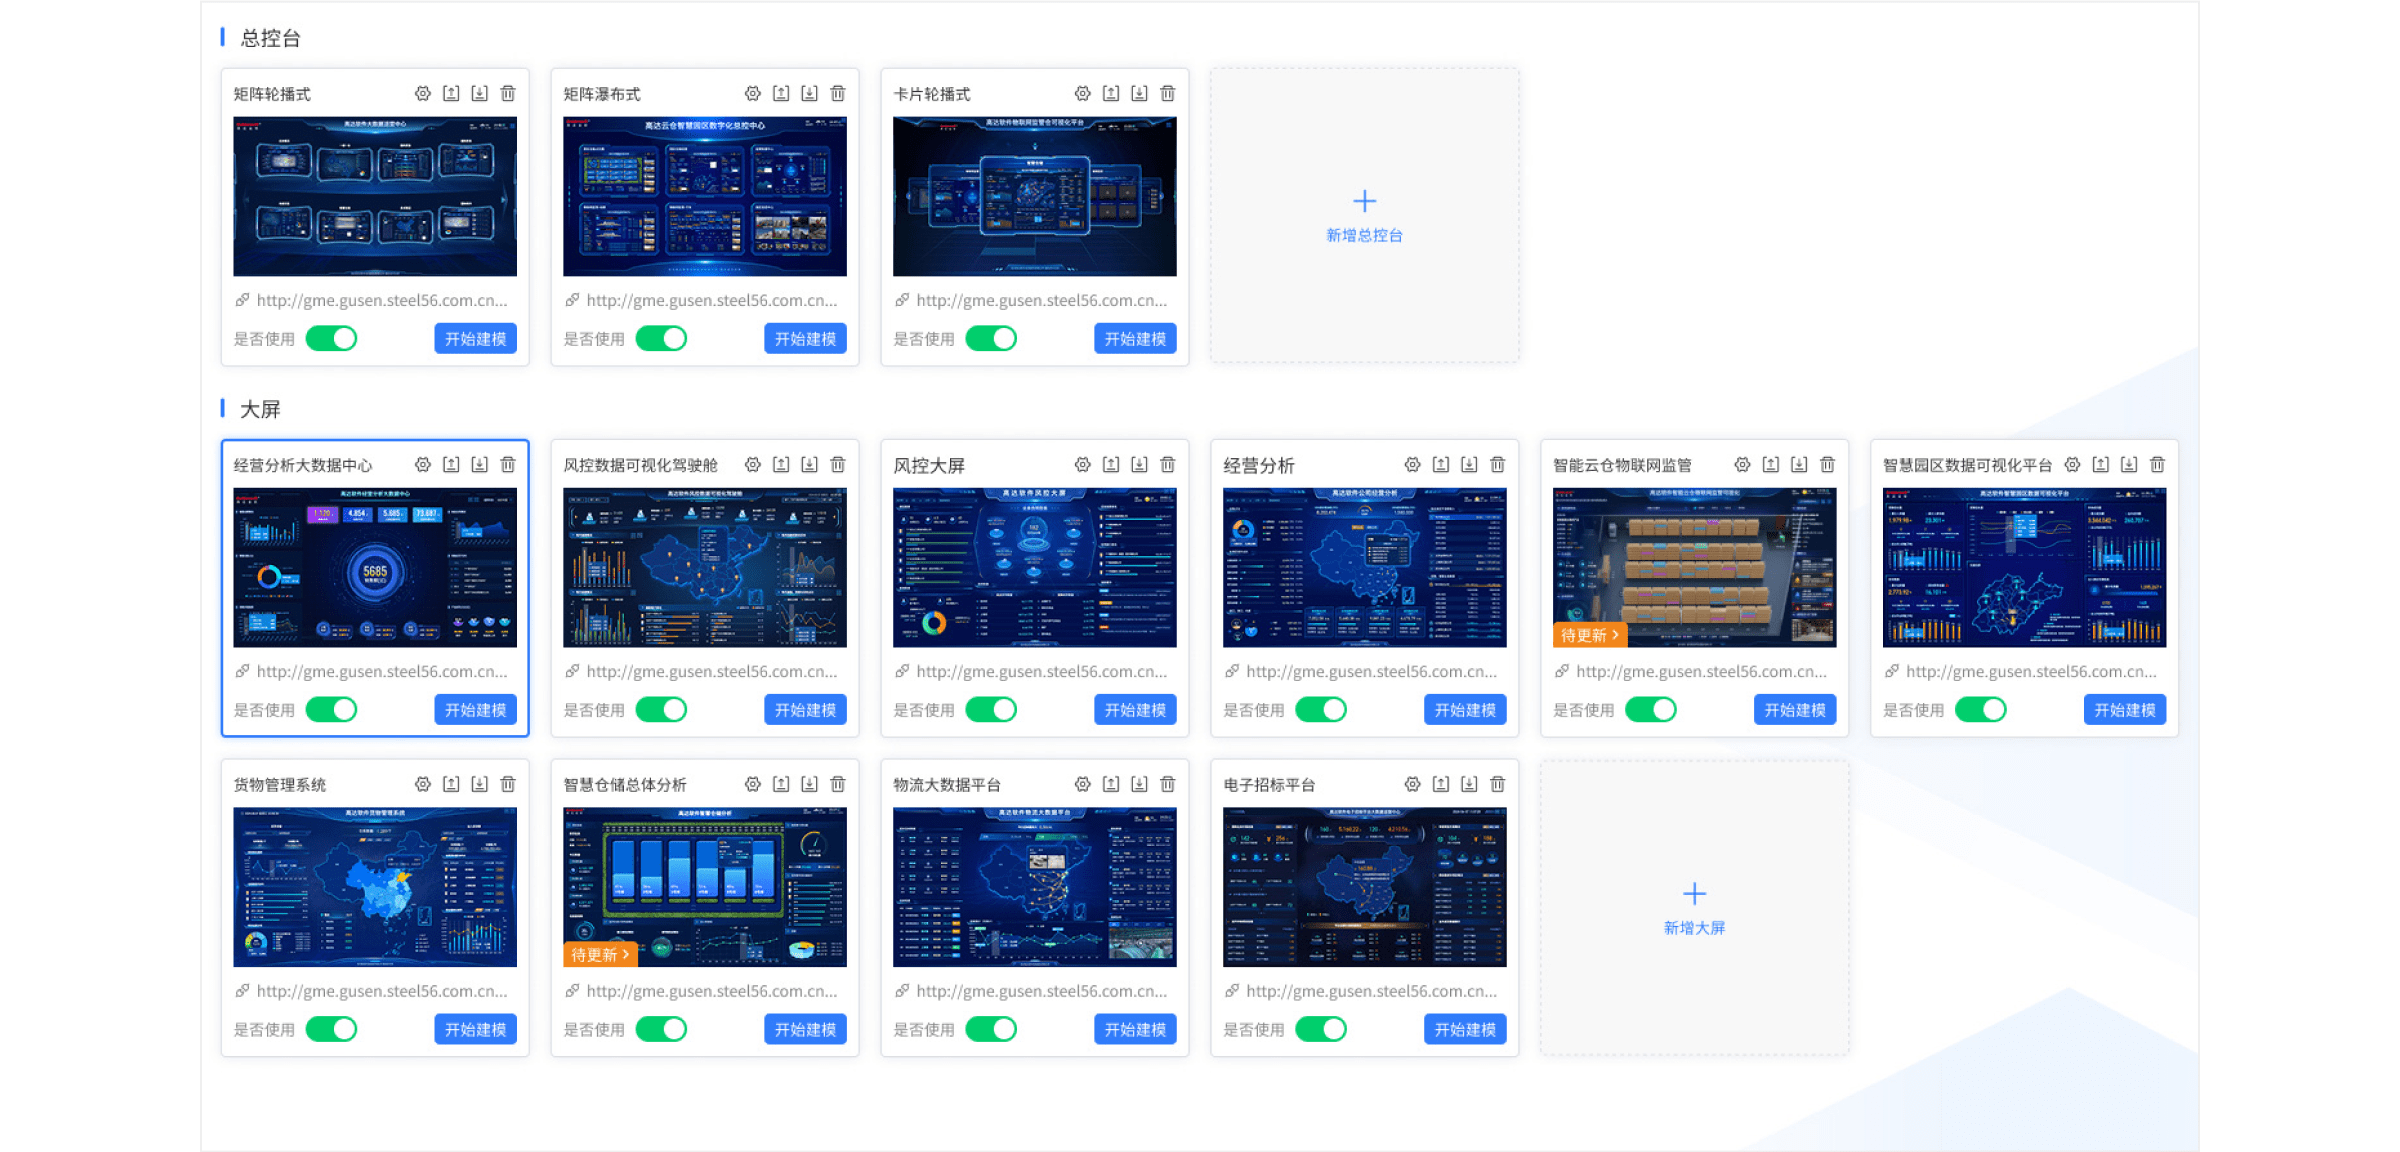Viewport: 2400px width, 1152px height.
Task: Open the URL link under 风控大屏
Action: tap(1040, 671)
